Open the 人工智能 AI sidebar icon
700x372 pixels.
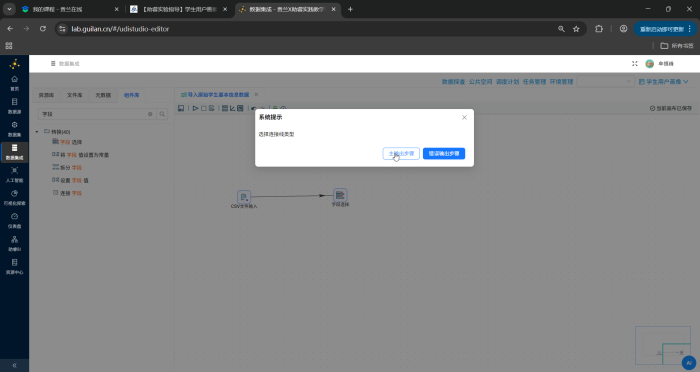pyautogui.click(x=14, y=175)
